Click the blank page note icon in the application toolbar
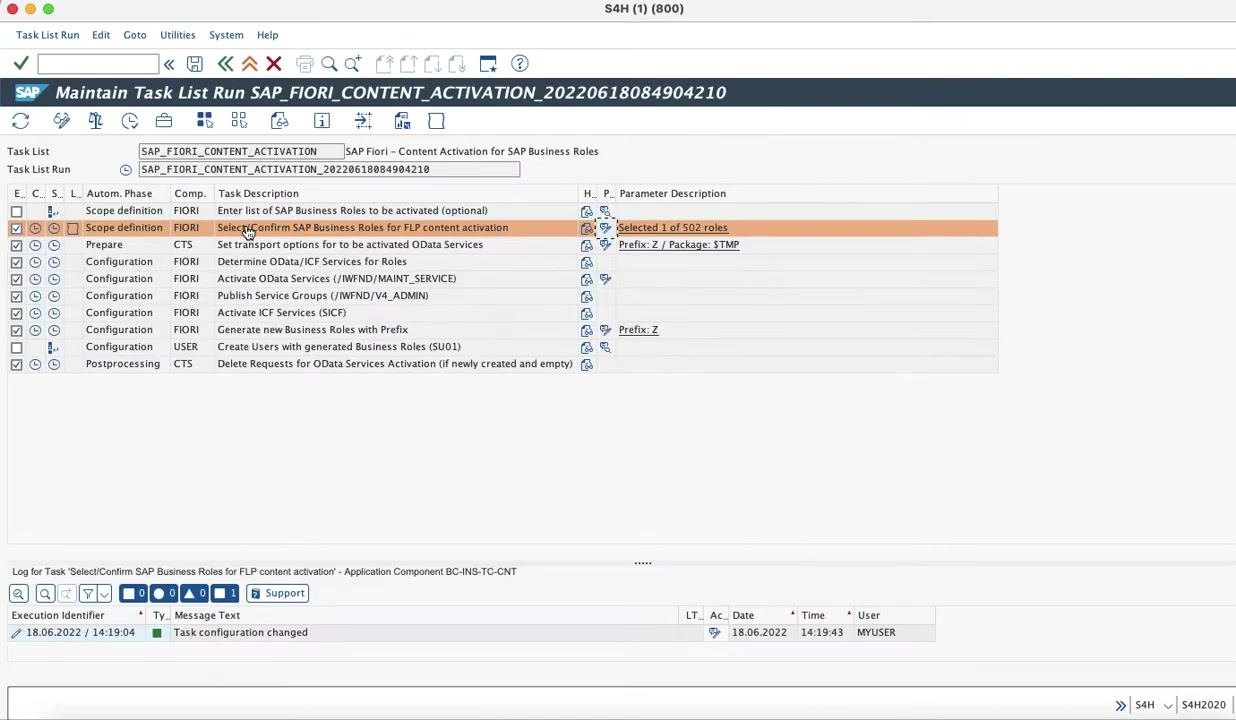Image resolution: width=1236 pixels, height=720 pixels. click(x=436, y=121)
